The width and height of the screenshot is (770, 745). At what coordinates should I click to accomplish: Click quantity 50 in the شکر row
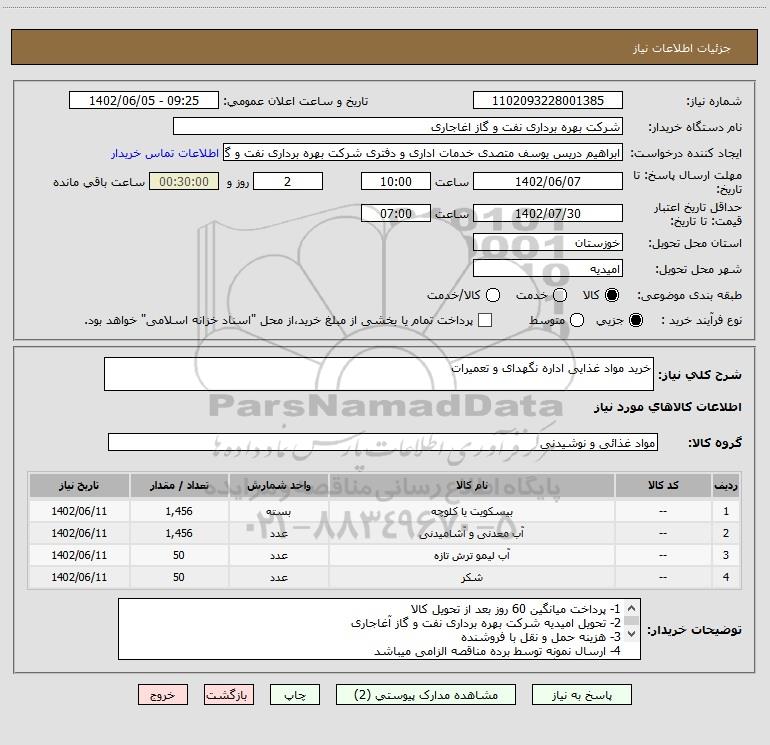click(x=179, y=578)
